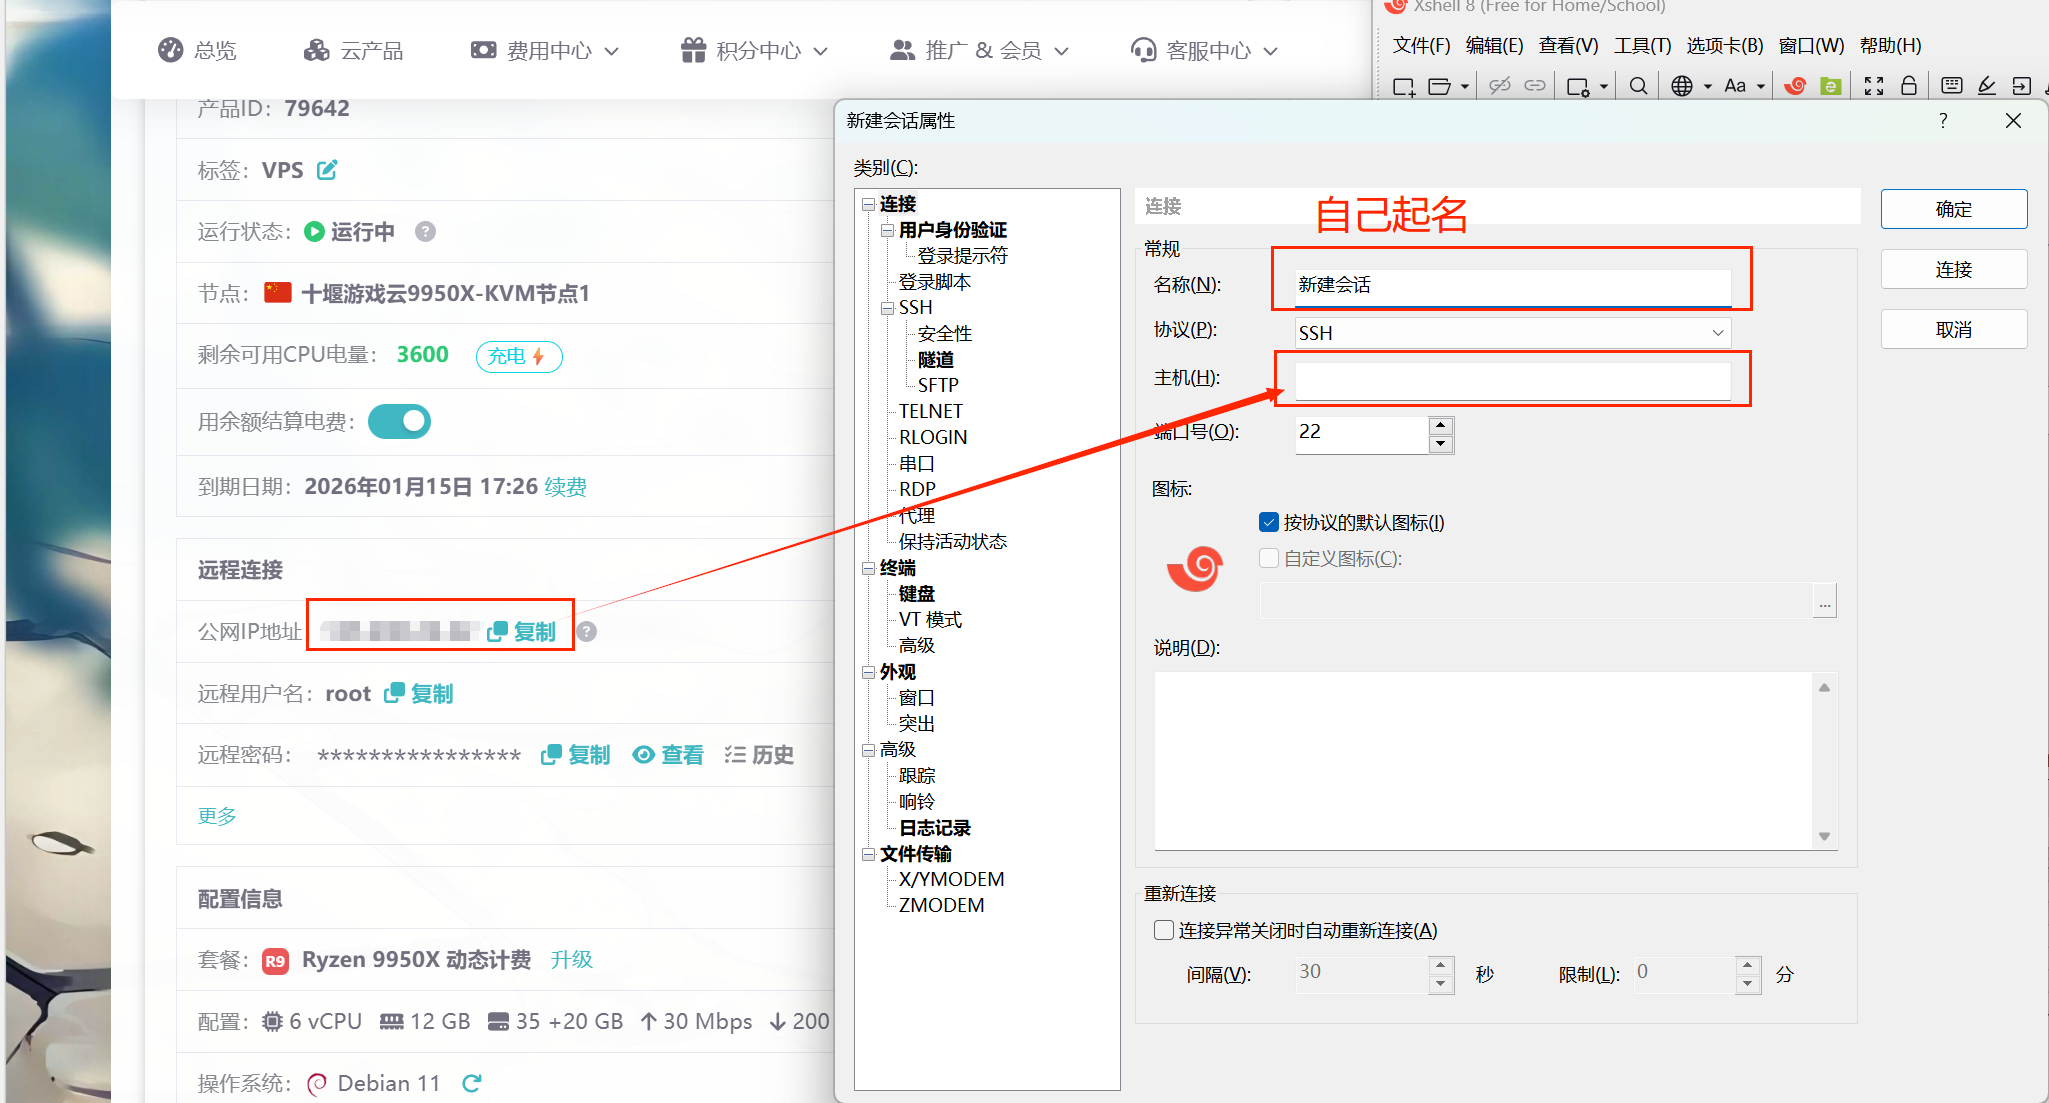Increase the port number with up stepper

[x=1440, y=425]
